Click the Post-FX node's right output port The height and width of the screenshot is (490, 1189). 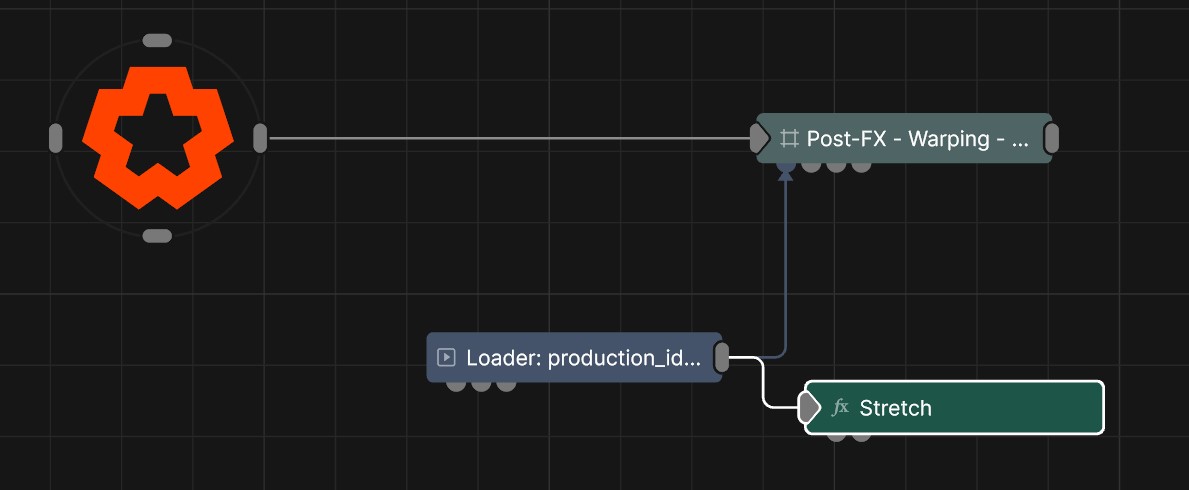[1051, 138]
